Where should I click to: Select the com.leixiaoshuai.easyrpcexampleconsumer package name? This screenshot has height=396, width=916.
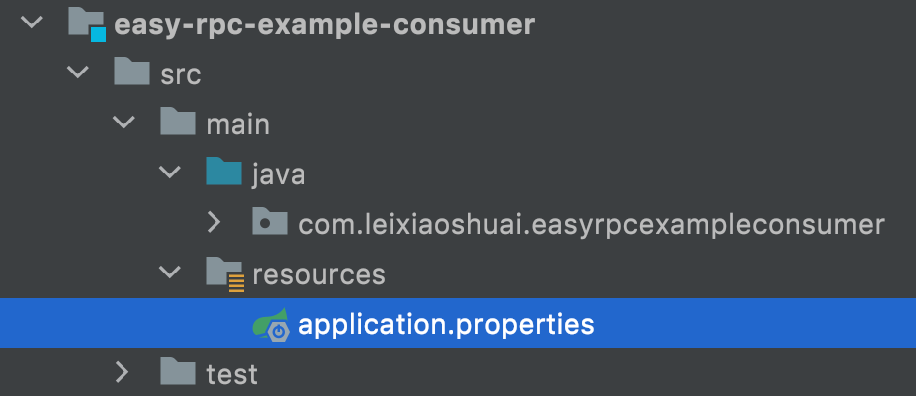[x=592, y=224]
